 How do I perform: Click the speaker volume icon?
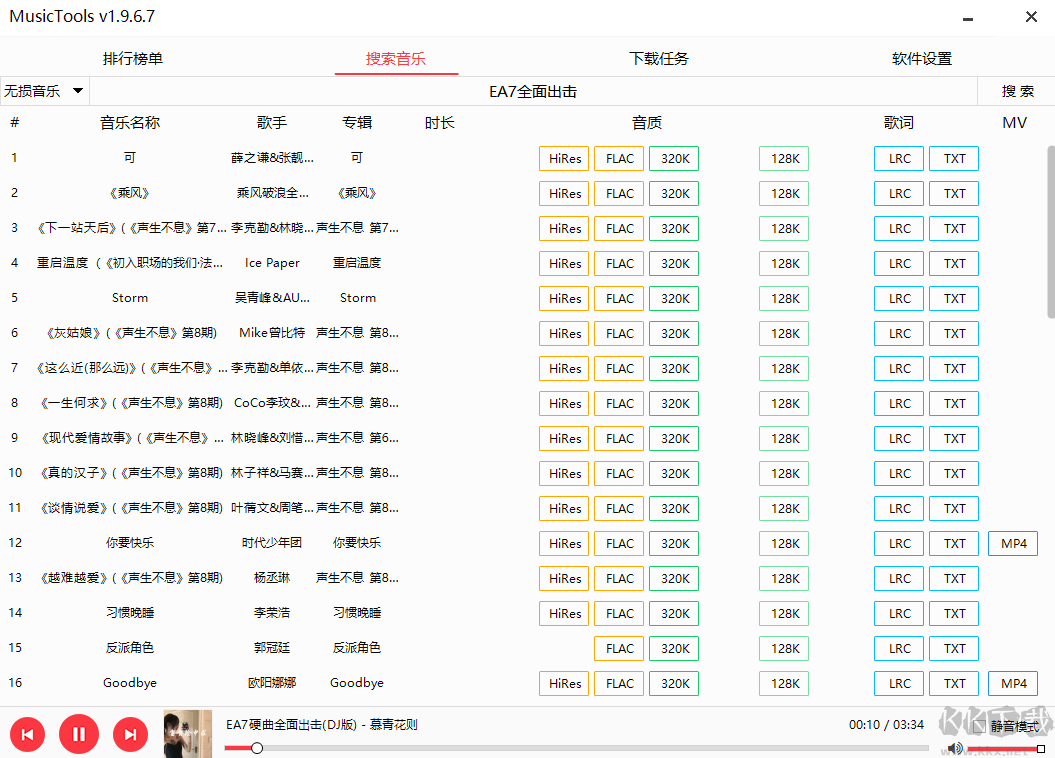(x=953, y=748)
